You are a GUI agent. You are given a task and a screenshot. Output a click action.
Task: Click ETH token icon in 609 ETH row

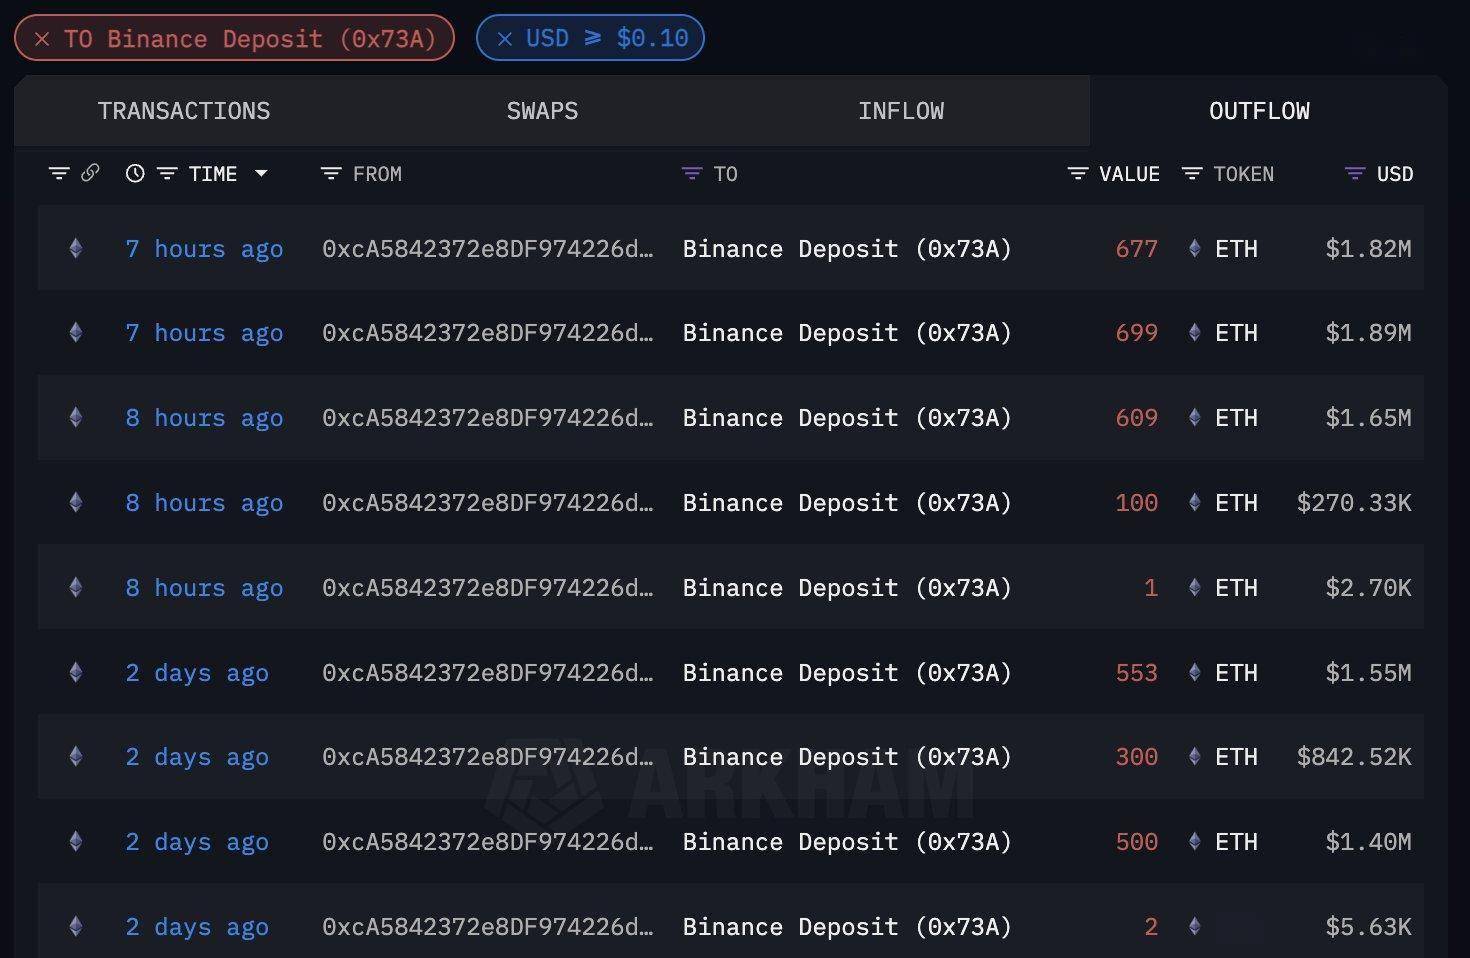(x=1194, y=417)
